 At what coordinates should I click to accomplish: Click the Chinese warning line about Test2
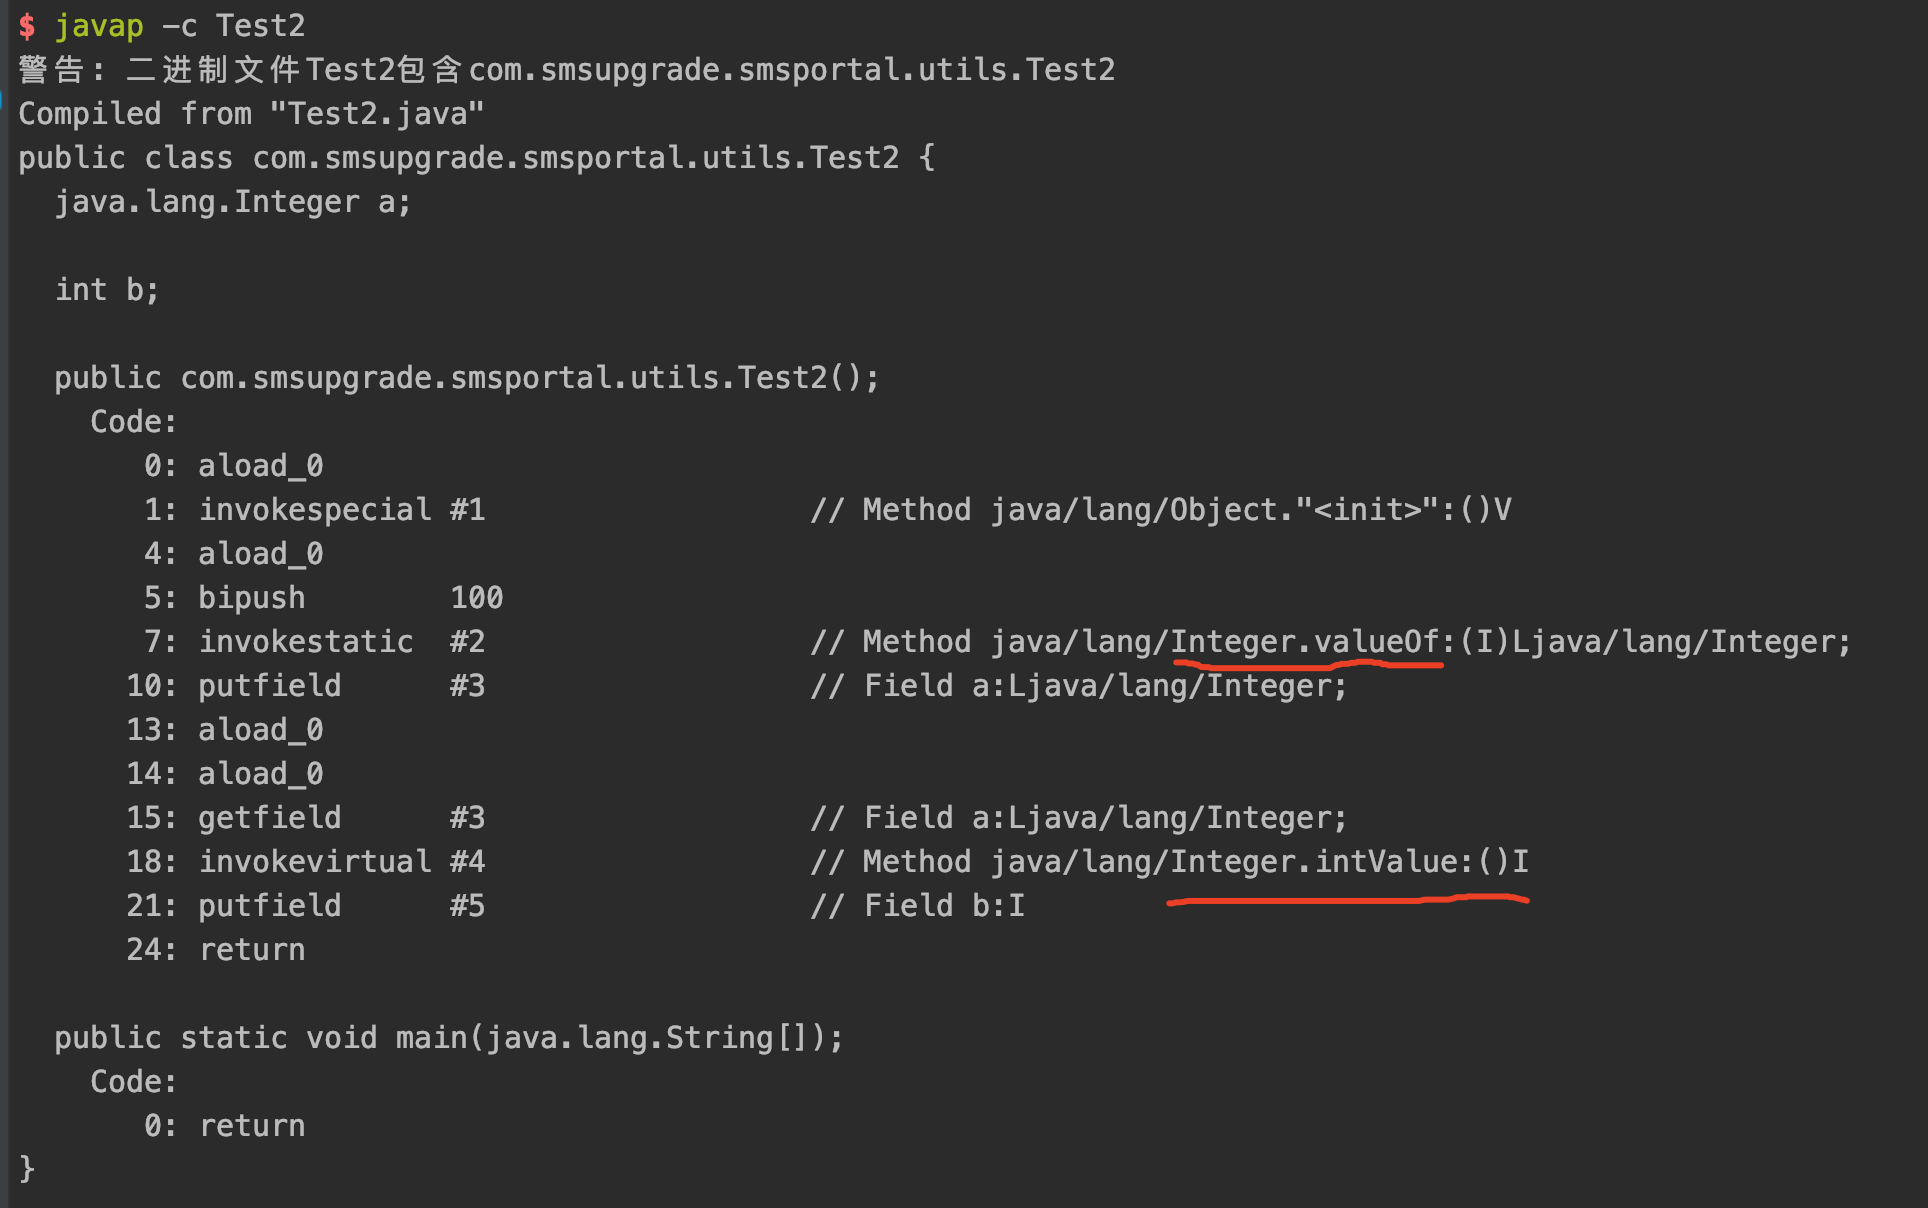coord(567,70)
